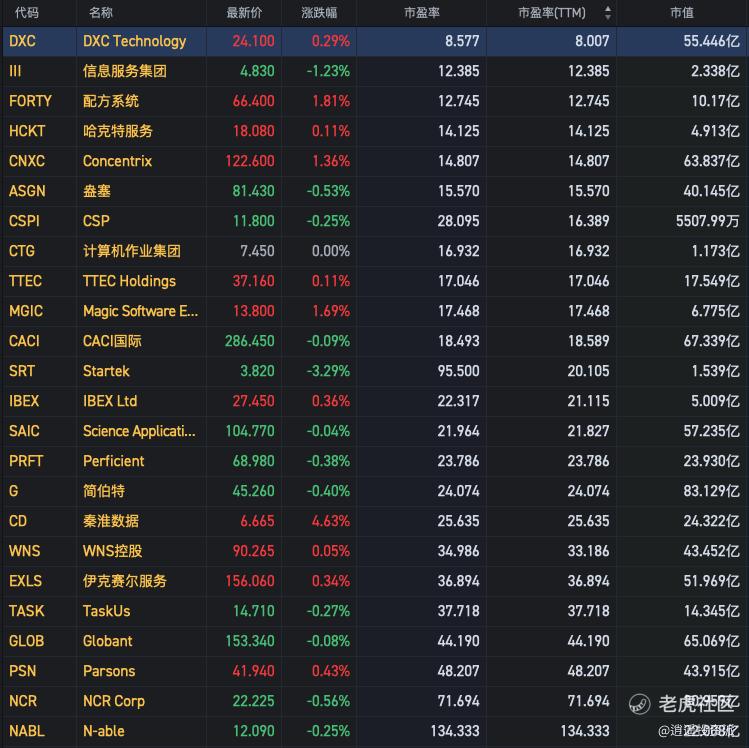Select ticker SAIC
This screenshot has width=749, height=748.
click(x=24, y=431)
